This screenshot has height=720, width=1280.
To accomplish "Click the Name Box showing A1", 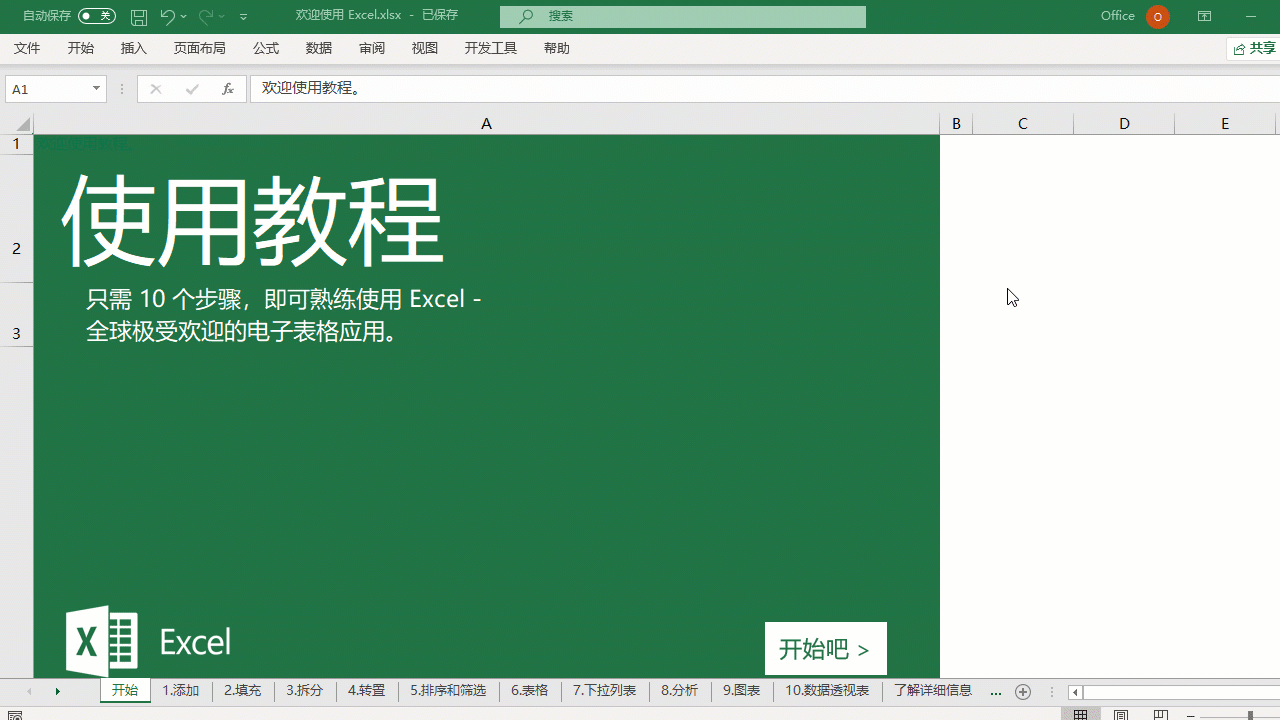I will [x=48, y=89].
